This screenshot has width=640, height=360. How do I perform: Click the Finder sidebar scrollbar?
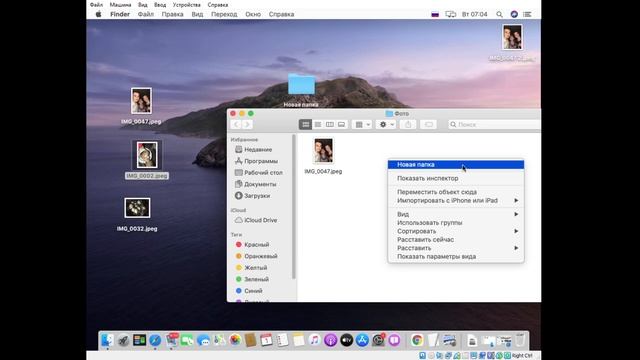click(x=293, y=207)
